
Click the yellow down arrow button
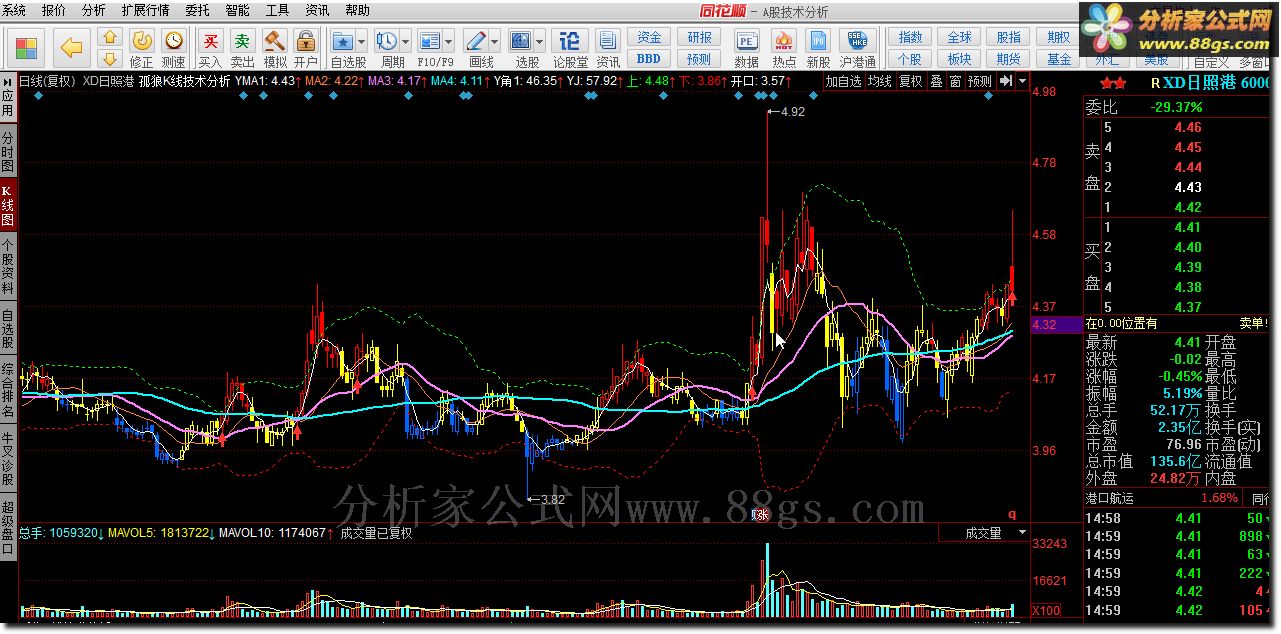coord(110,57)
